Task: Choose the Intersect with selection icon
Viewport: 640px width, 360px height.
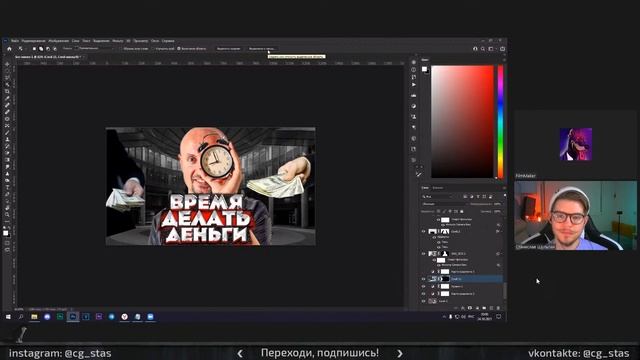Action: pos(55,49)
